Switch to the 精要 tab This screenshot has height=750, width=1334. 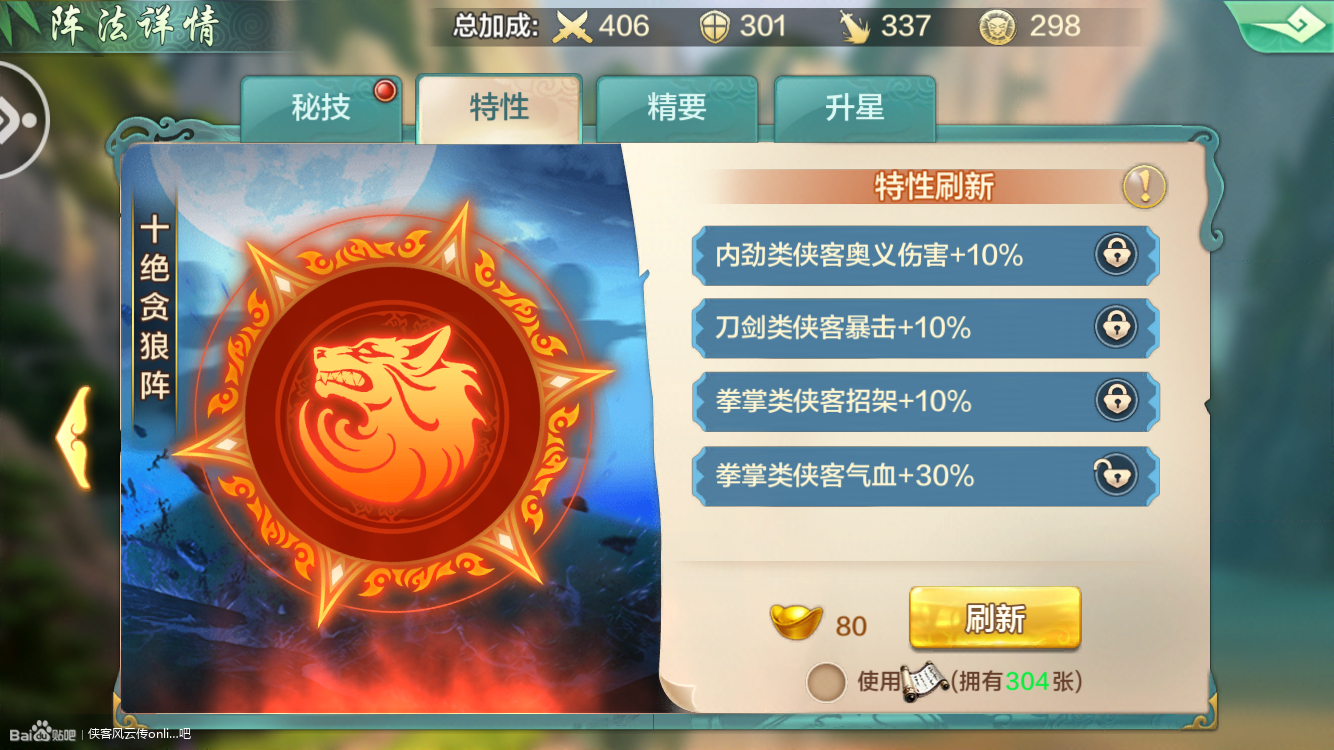click(677, 108)
